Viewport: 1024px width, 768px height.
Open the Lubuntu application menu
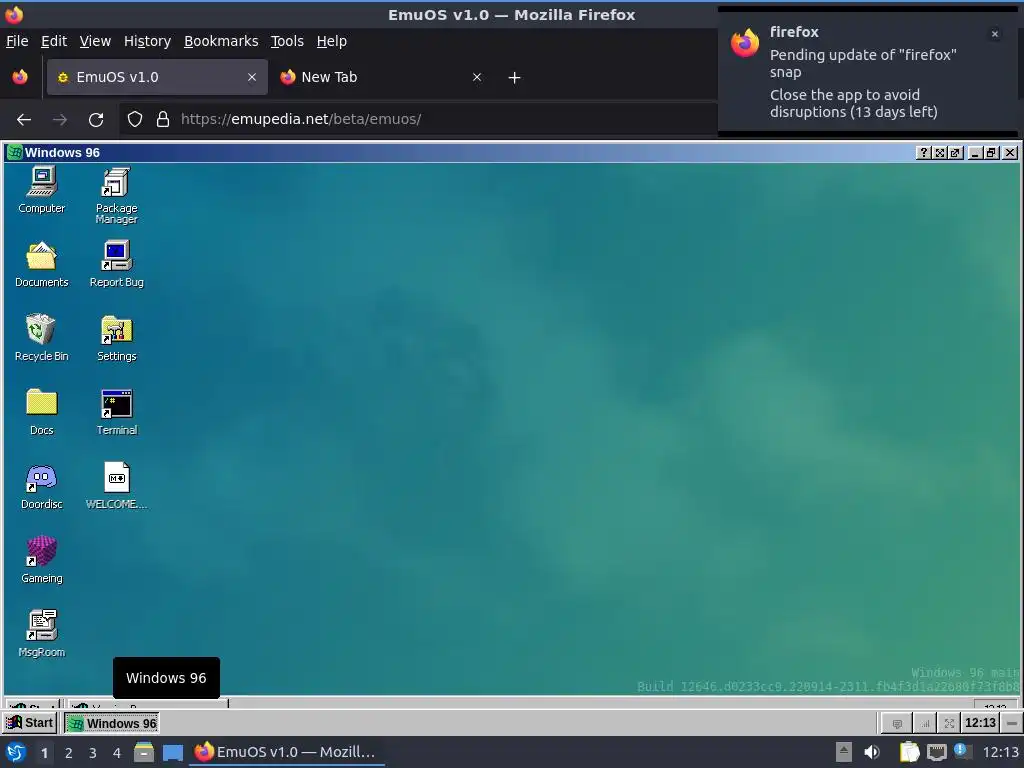pyautogui.click(x=14, y=752)
